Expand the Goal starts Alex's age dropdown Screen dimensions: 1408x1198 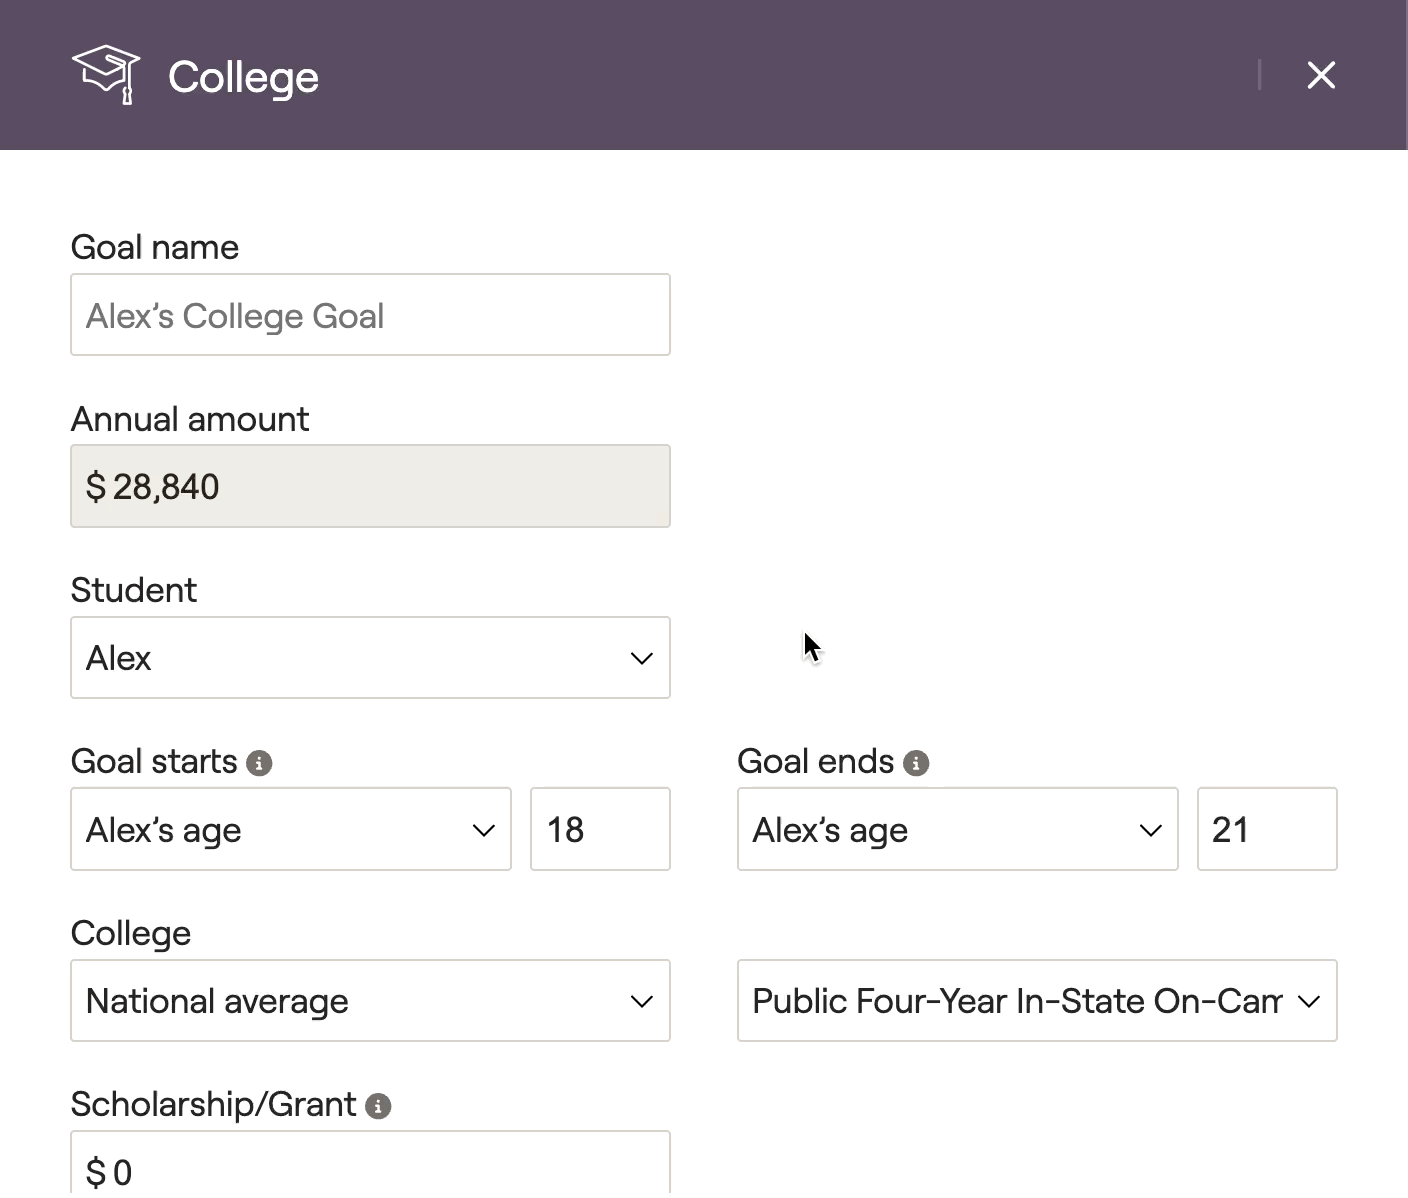click(x=290, y=829)
